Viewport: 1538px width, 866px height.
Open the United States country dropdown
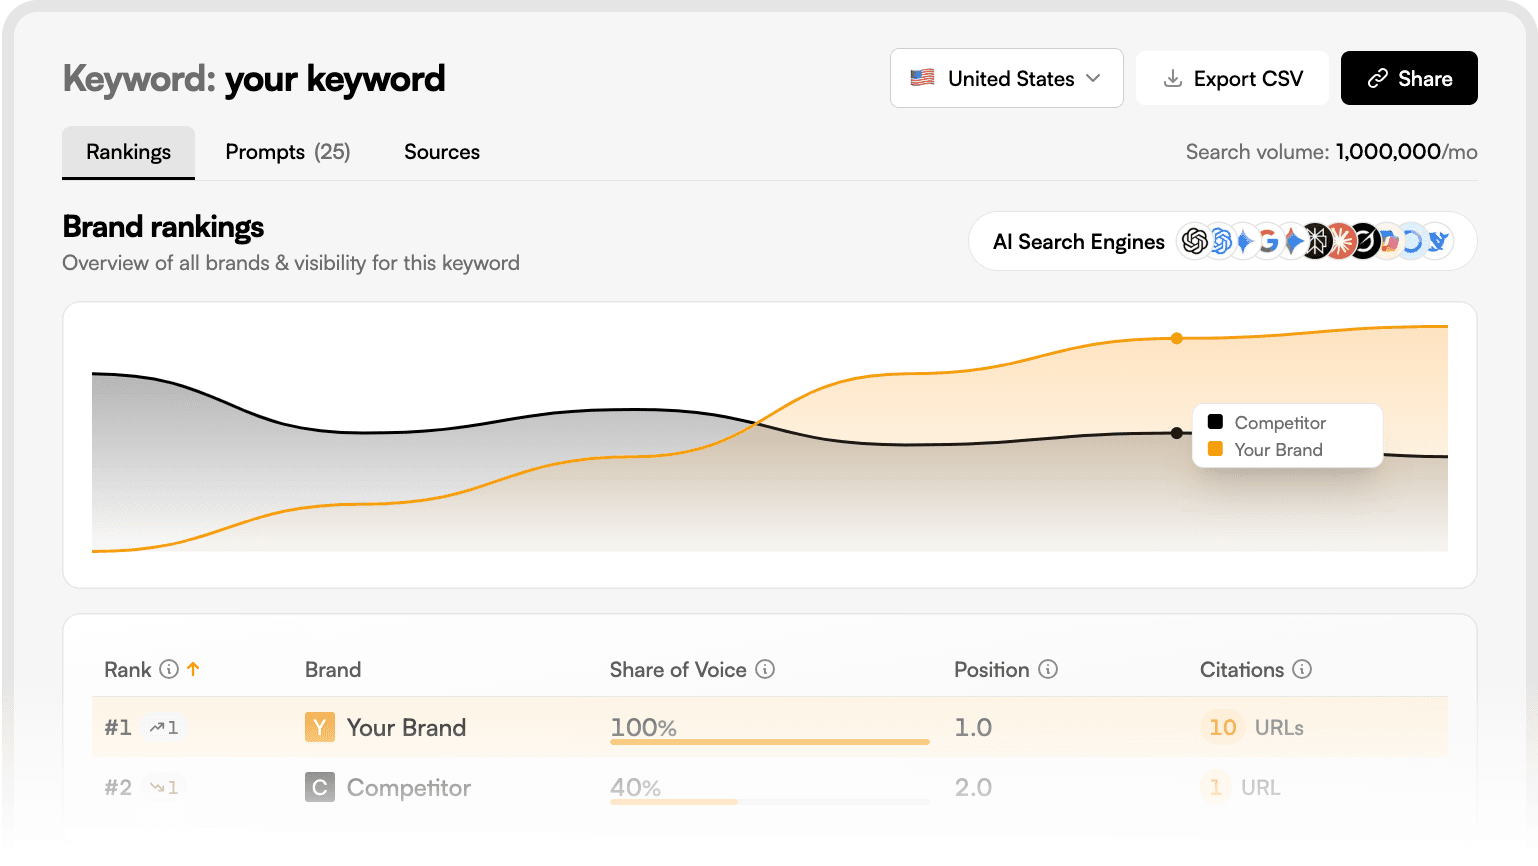pos(1006,78)
